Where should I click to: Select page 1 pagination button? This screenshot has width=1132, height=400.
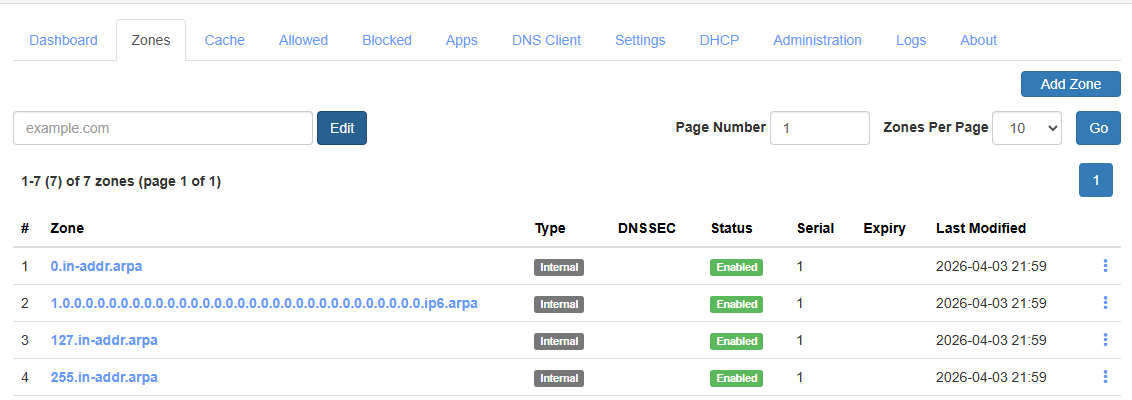(1095, 180)
